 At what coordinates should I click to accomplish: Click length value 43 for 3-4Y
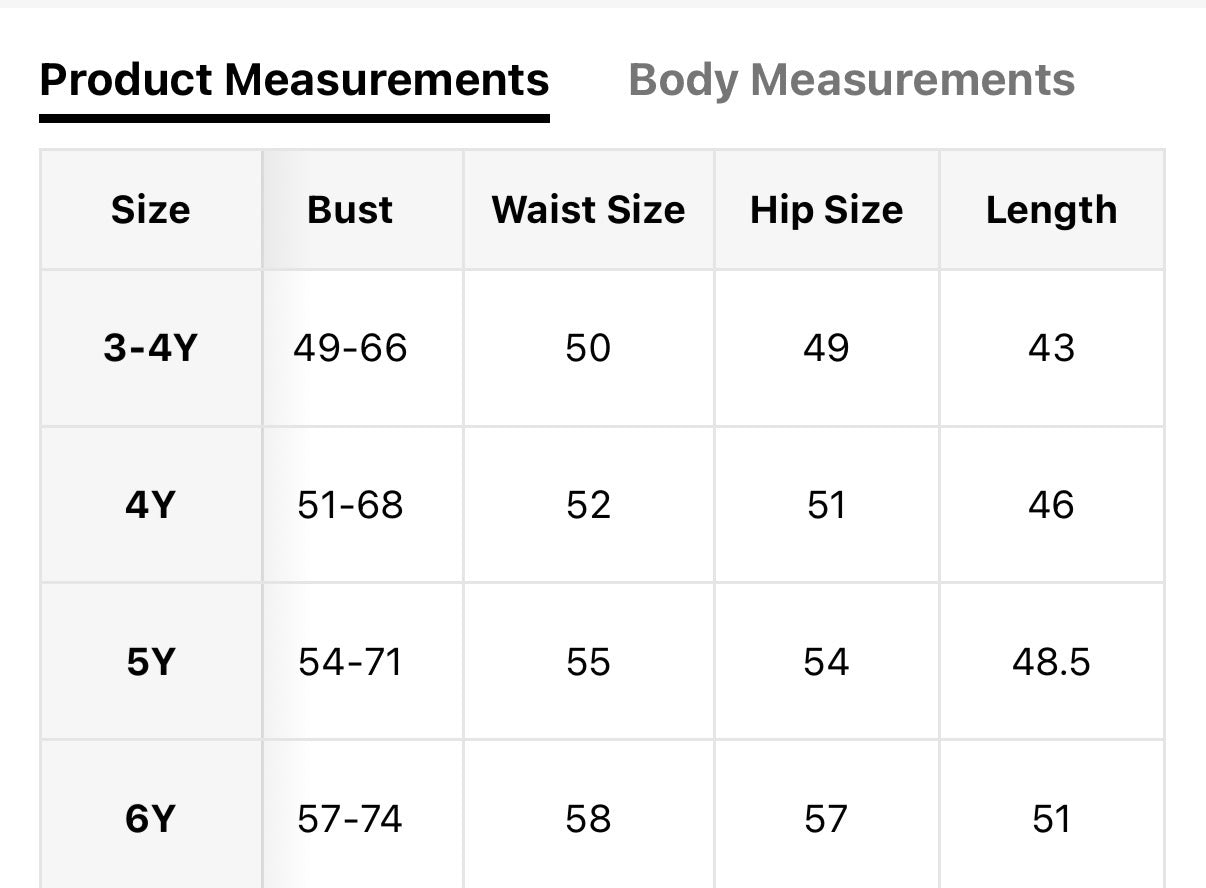1051,348
